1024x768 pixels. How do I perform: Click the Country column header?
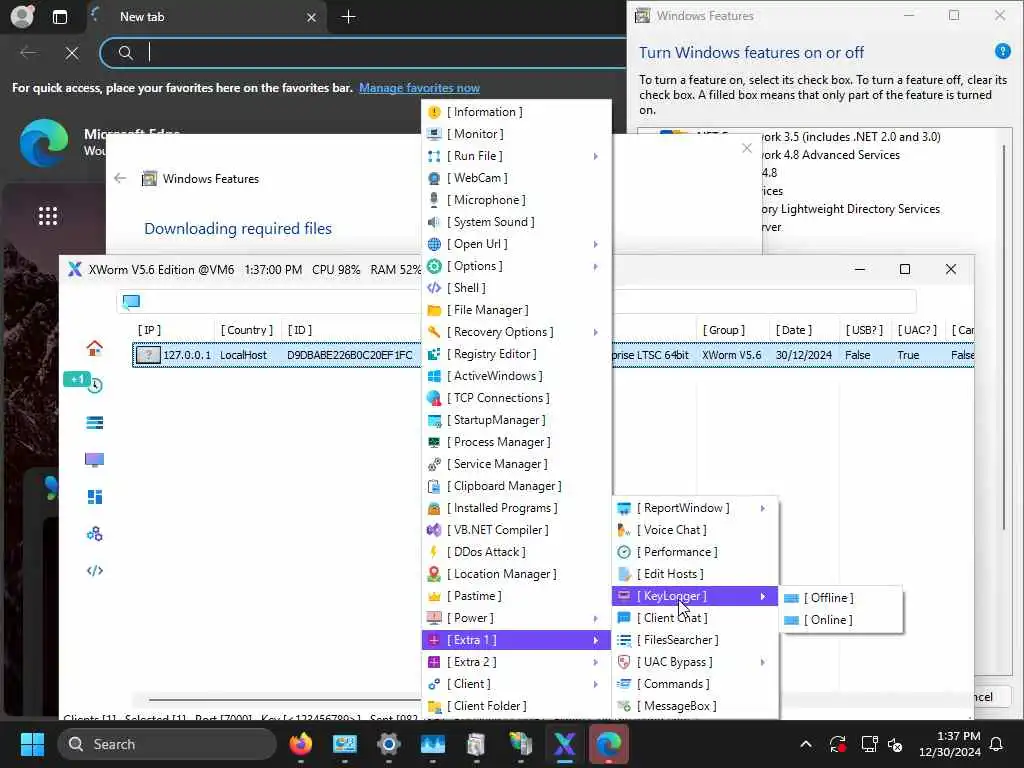[247, 330]
